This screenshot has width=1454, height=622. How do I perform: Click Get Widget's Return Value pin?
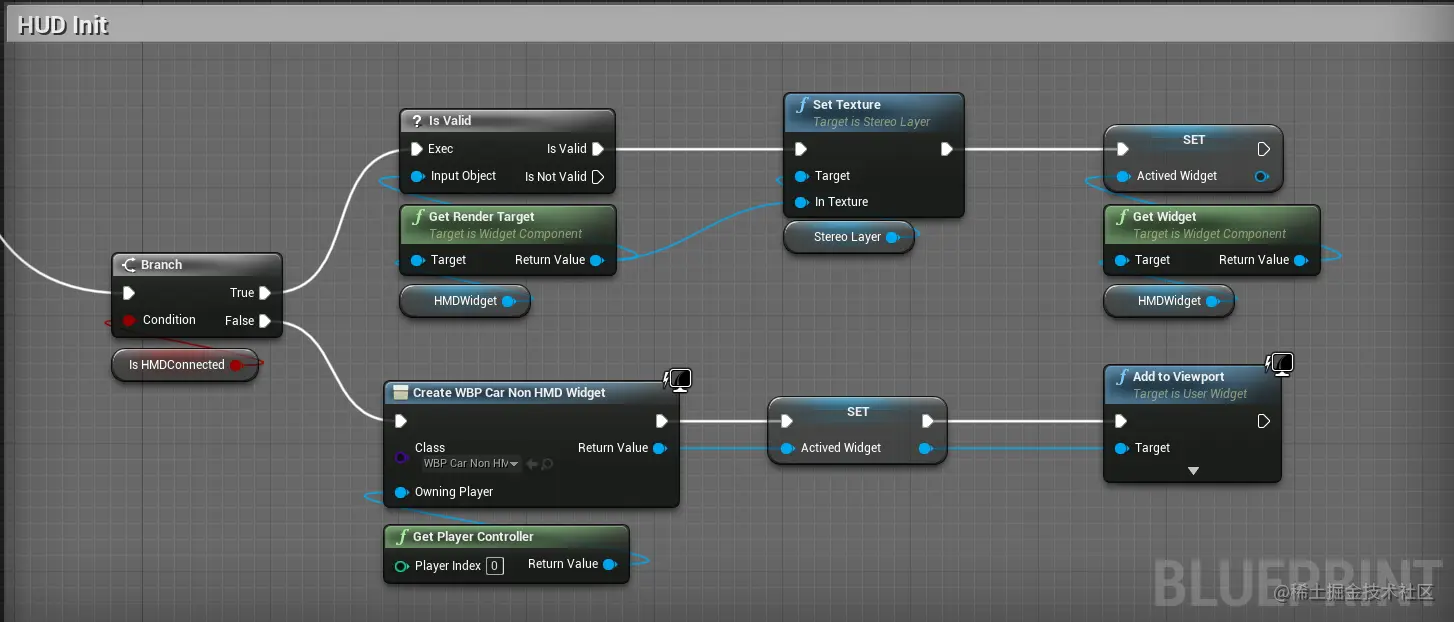pos(1301,260)
